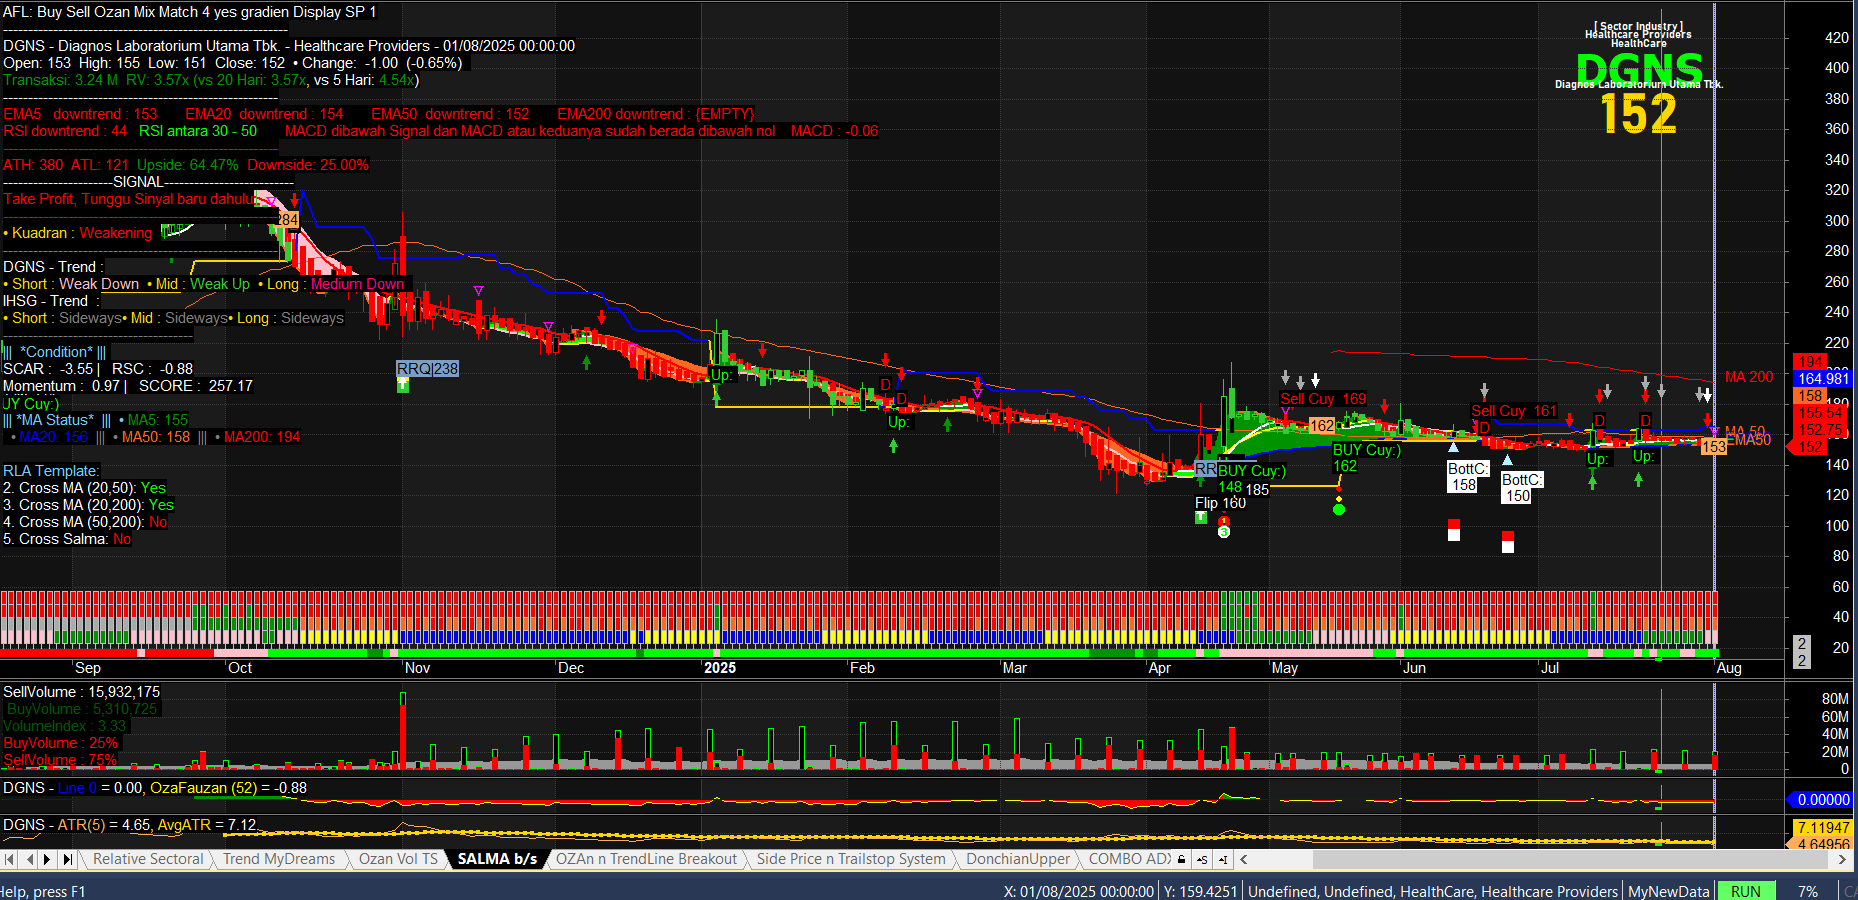1858x900 pixels.
Task: Toggle the interval lock 'I' icon
Action: 1222,859
